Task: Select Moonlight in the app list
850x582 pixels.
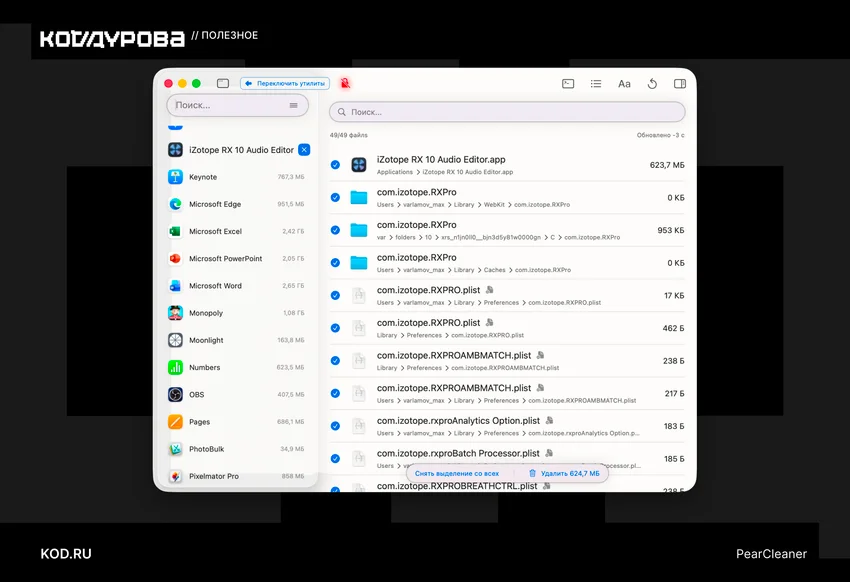Action: click(x=237, y=340)
